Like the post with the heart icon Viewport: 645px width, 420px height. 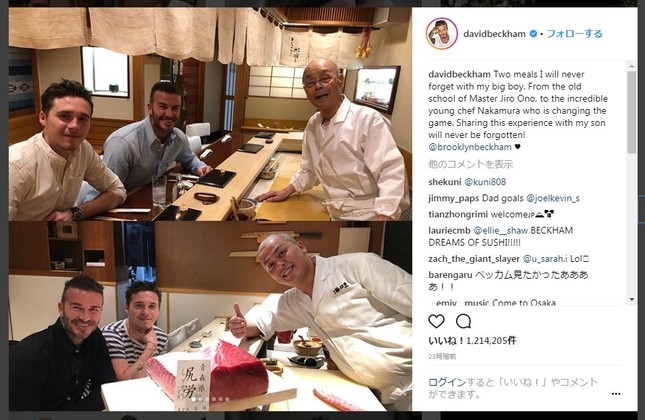(x=436, y=321)
